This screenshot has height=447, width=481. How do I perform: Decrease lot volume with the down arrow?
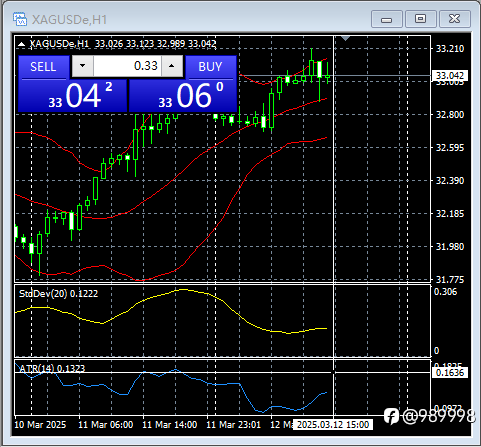tap(83, 66)
